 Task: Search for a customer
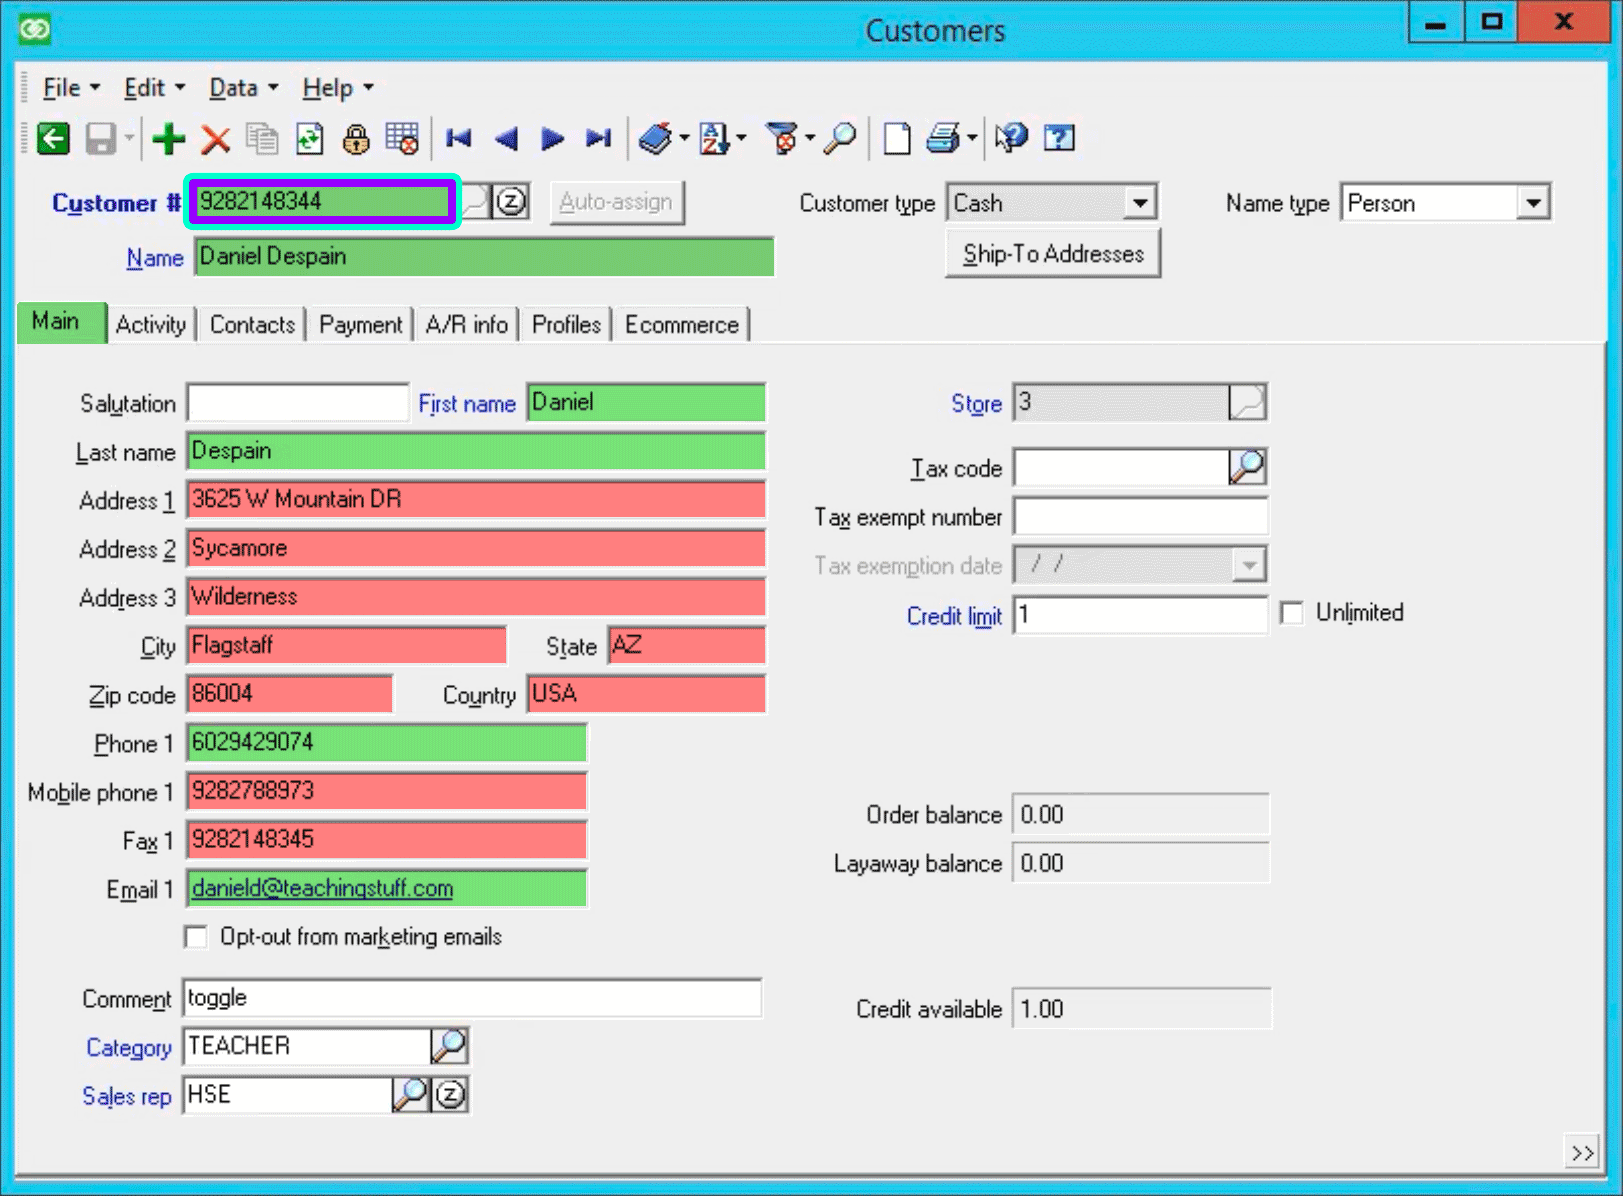(x=841, y=139)
